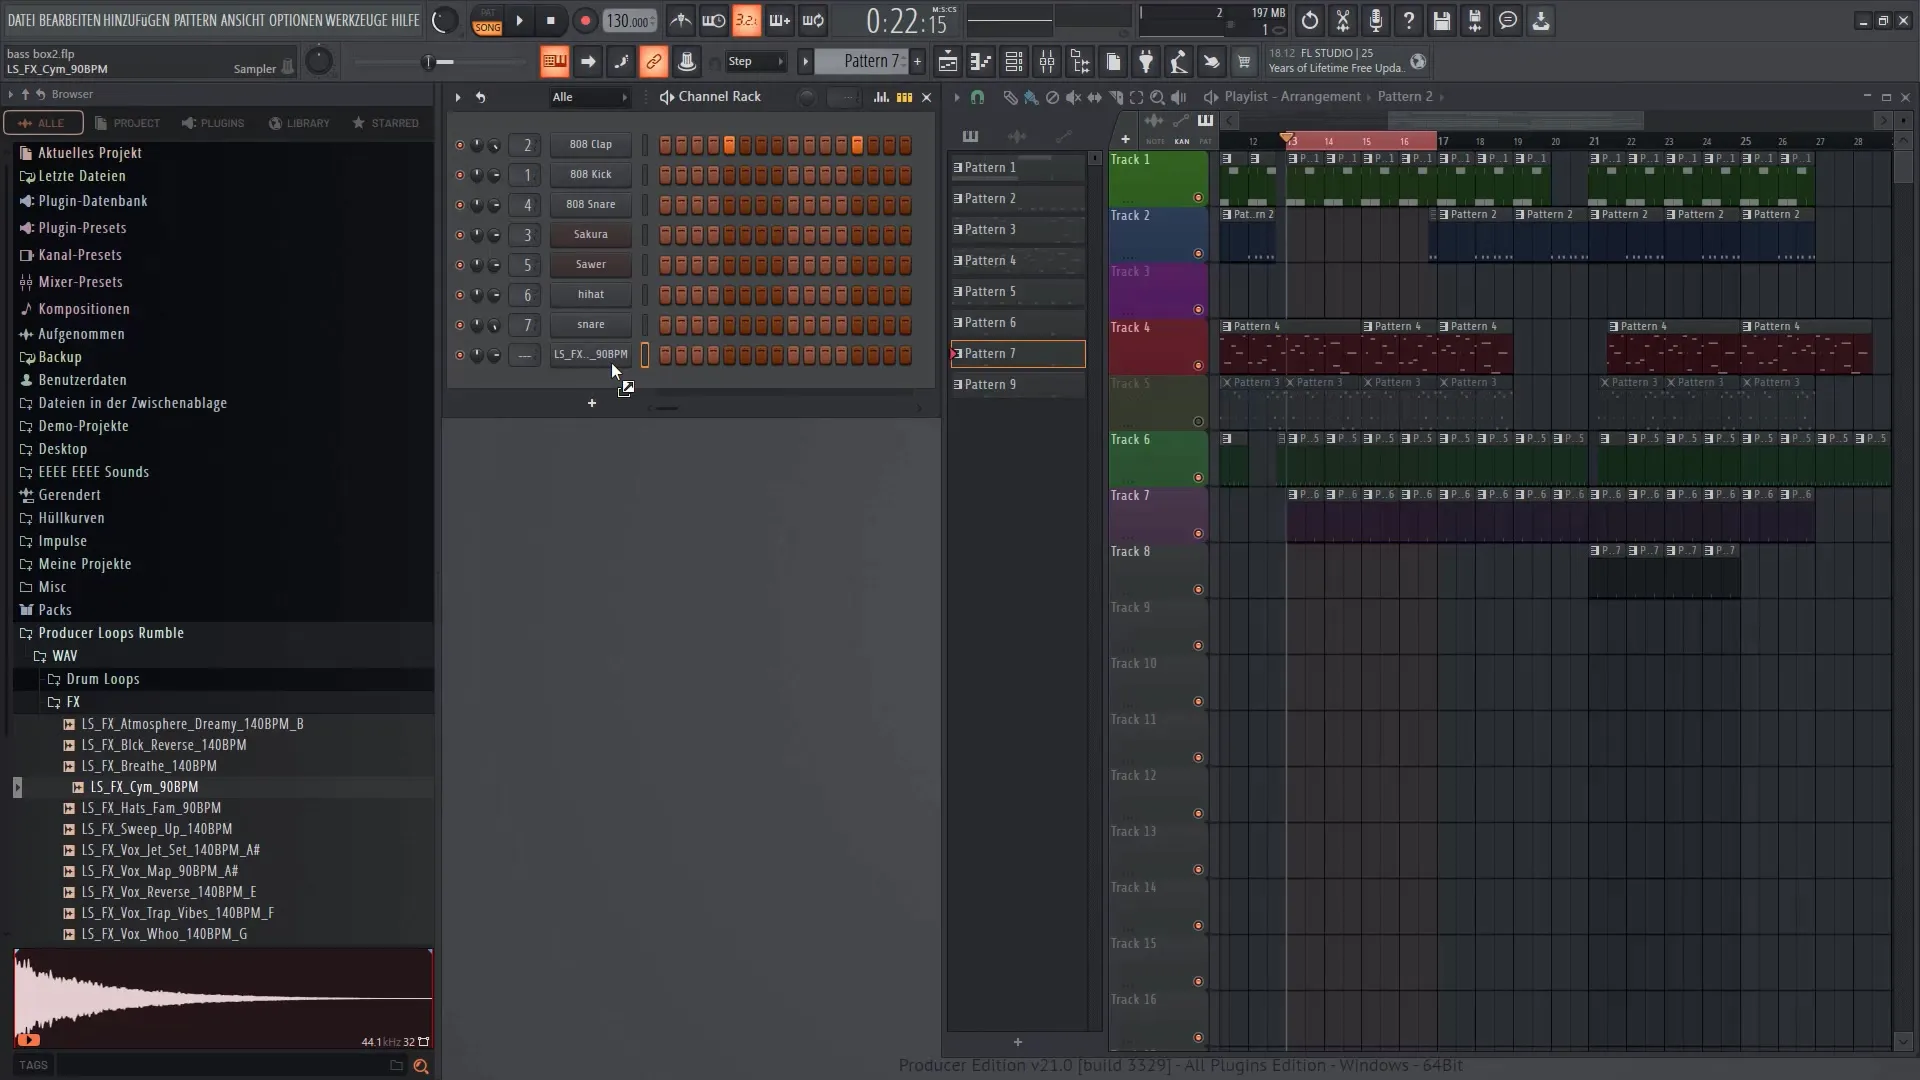Select LS_FX_Vox_Whoo_140BPM_G sample file
This screenshot has height=1080, width=1920.
pyautogui.click(x=164, y=934)
